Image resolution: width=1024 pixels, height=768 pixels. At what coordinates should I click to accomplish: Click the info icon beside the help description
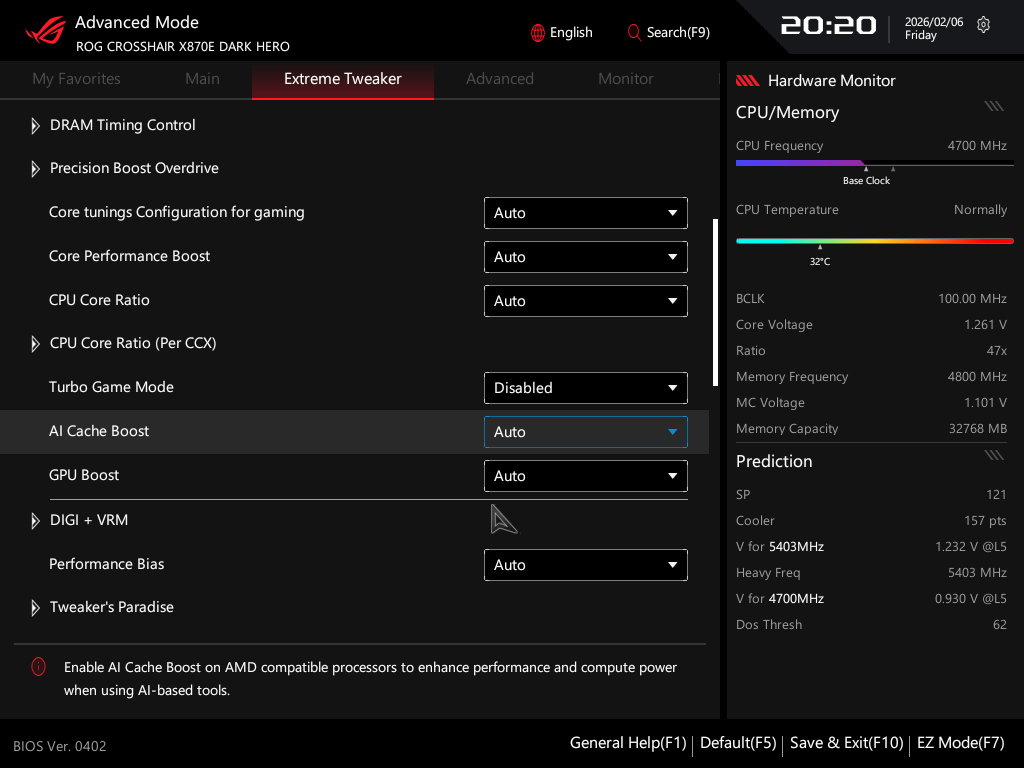[38, 667]
